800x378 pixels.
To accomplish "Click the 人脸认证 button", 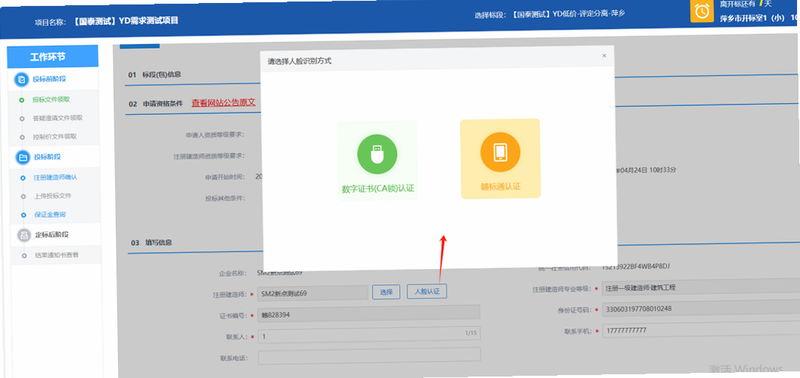I will coord(427,292).
